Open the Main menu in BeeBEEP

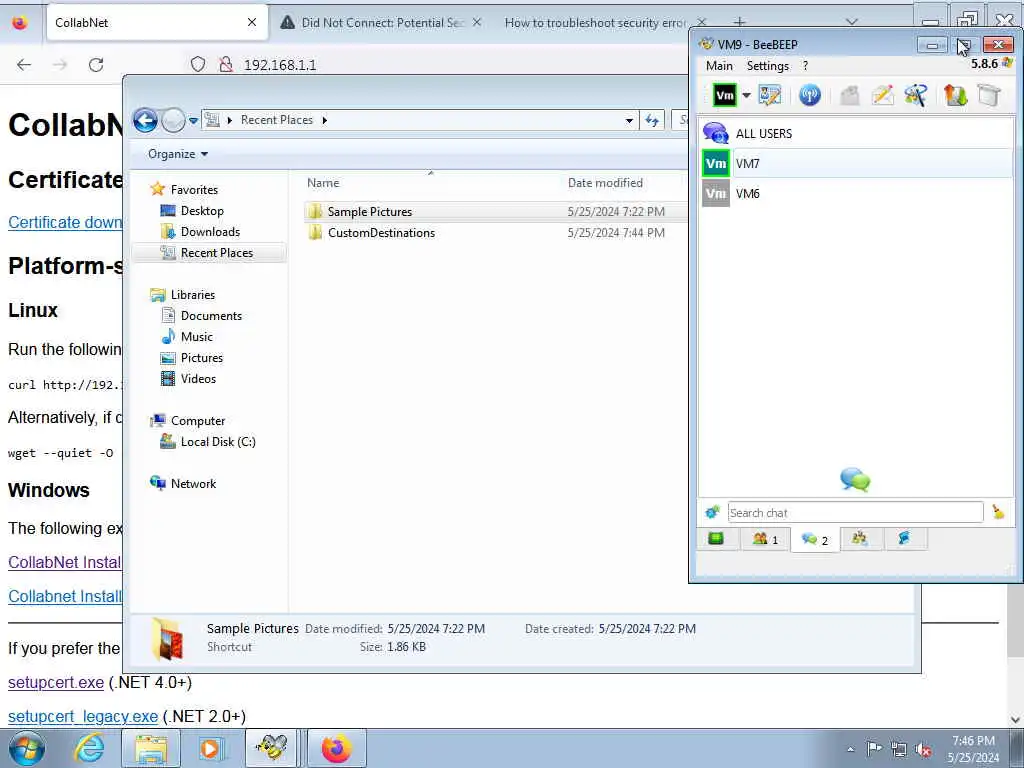[x=719, y=65]
